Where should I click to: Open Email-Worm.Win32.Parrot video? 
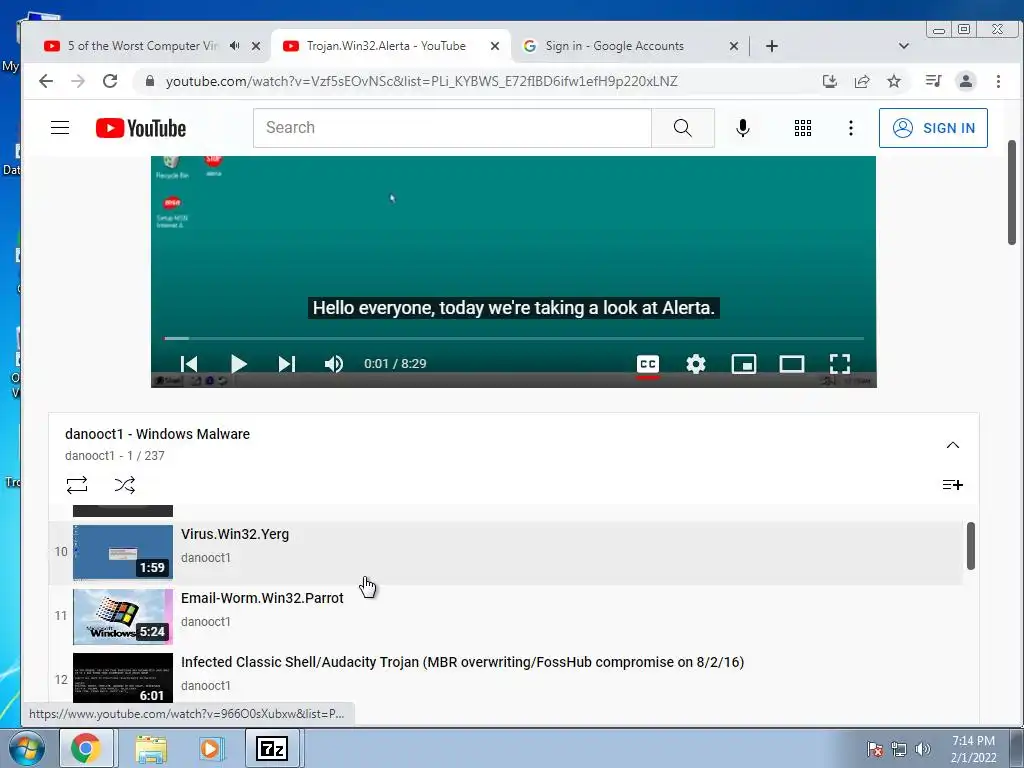point(506,616)
